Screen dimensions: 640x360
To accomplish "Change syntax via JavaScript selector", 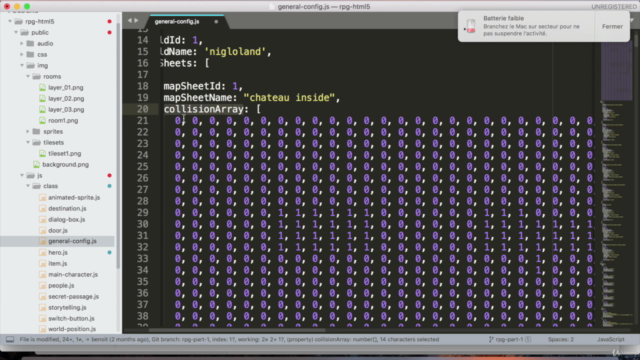I will click(x=611, y=339).
